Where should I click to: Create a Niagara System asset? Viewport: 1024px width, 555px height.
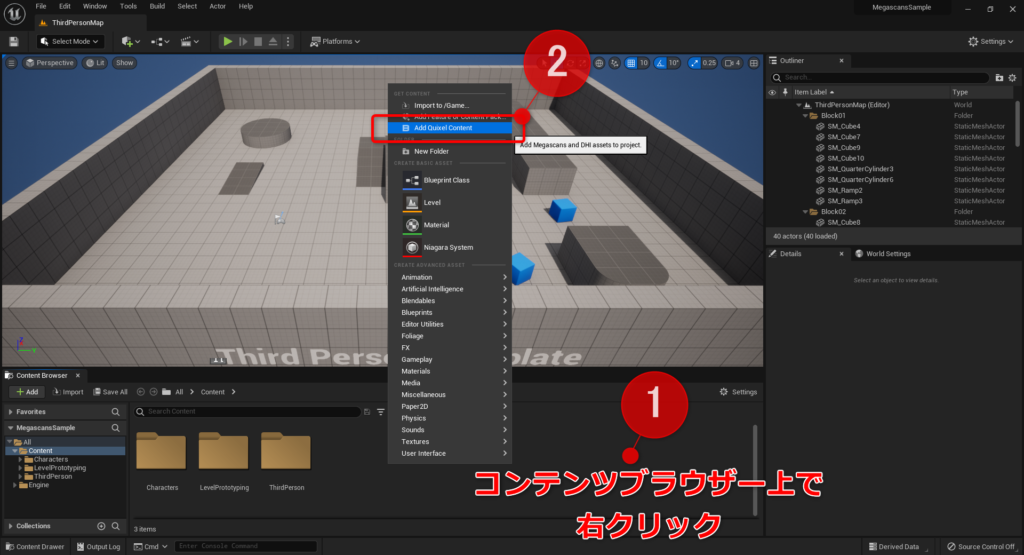[x=449, y=247]
